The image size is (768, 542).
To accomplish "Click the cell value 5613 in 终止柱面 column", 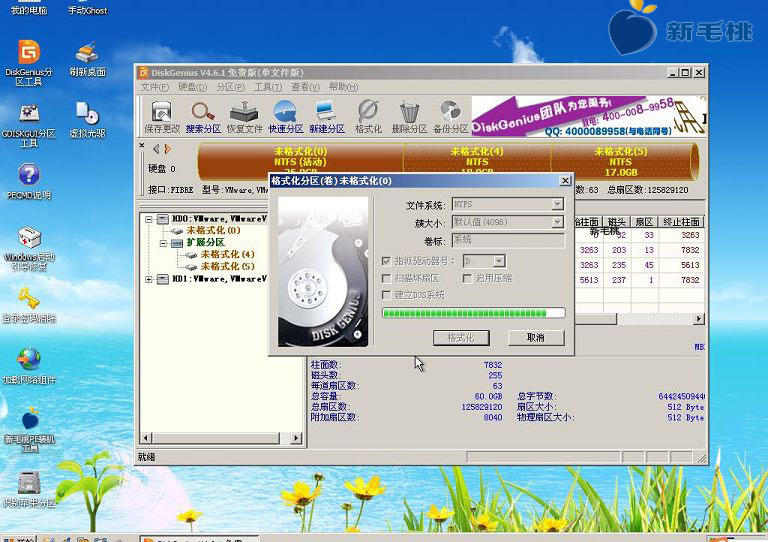I will pyautogui.click(x=690, y=265).
